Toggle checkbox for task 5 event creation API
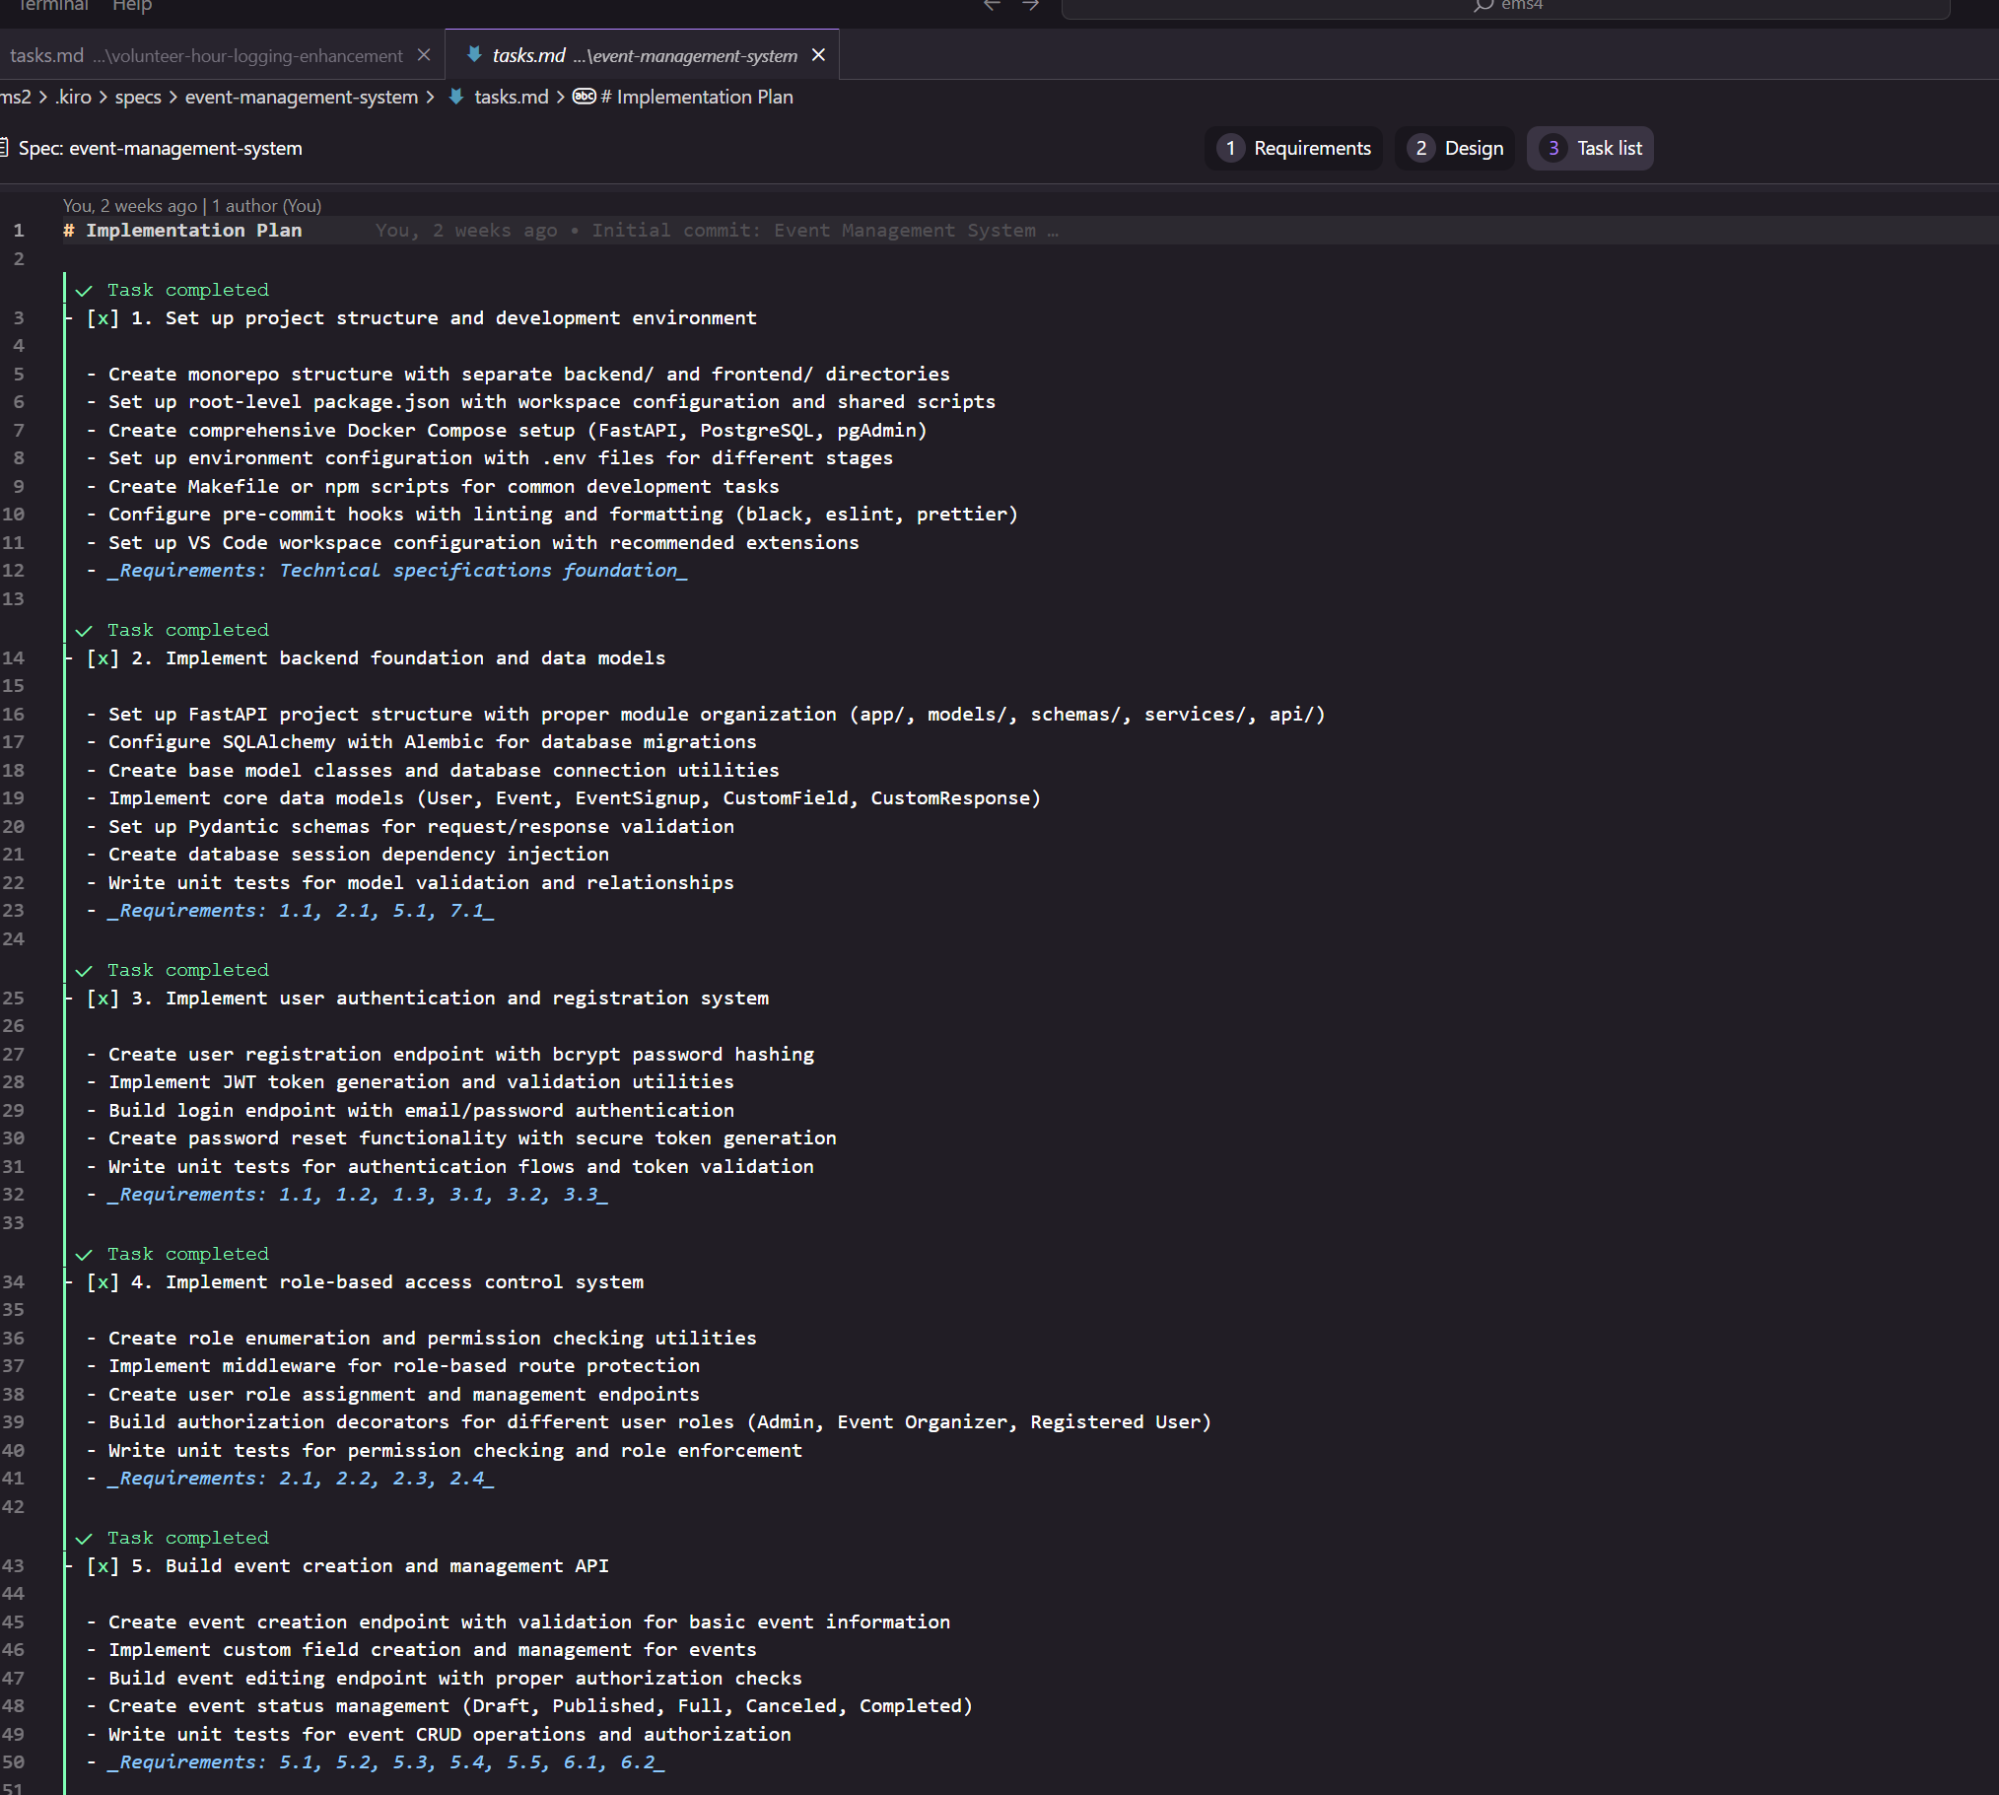Viewport: 1999px width, 1795px height. [x=102, y=1566]
